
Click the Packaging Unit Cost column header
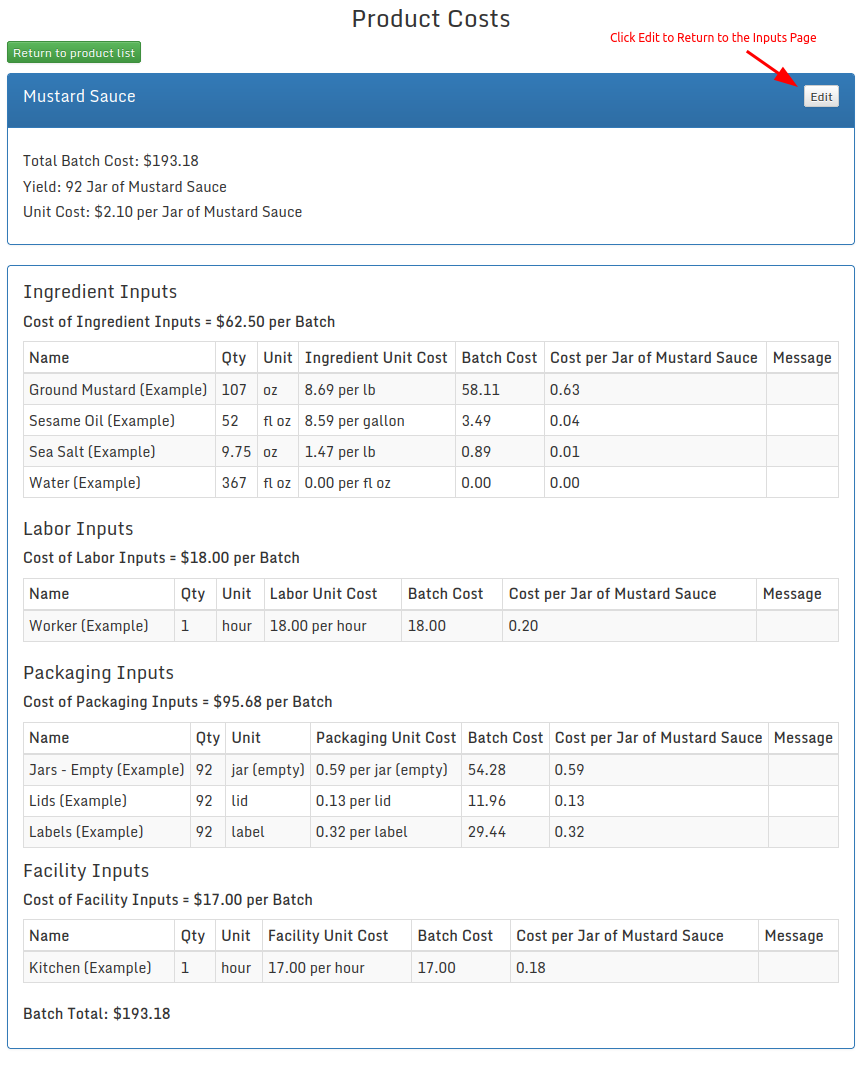click(386, 738)
